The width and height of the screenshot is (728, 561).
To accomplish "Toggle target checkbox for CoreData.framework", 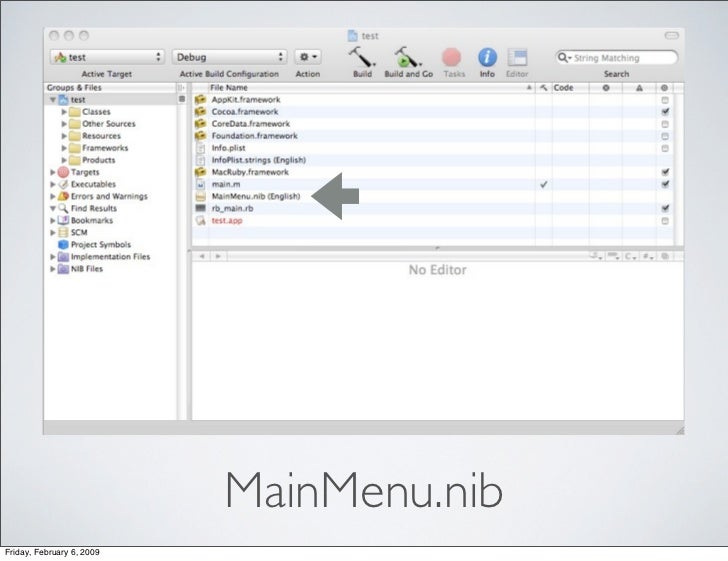I will point(665,124).
